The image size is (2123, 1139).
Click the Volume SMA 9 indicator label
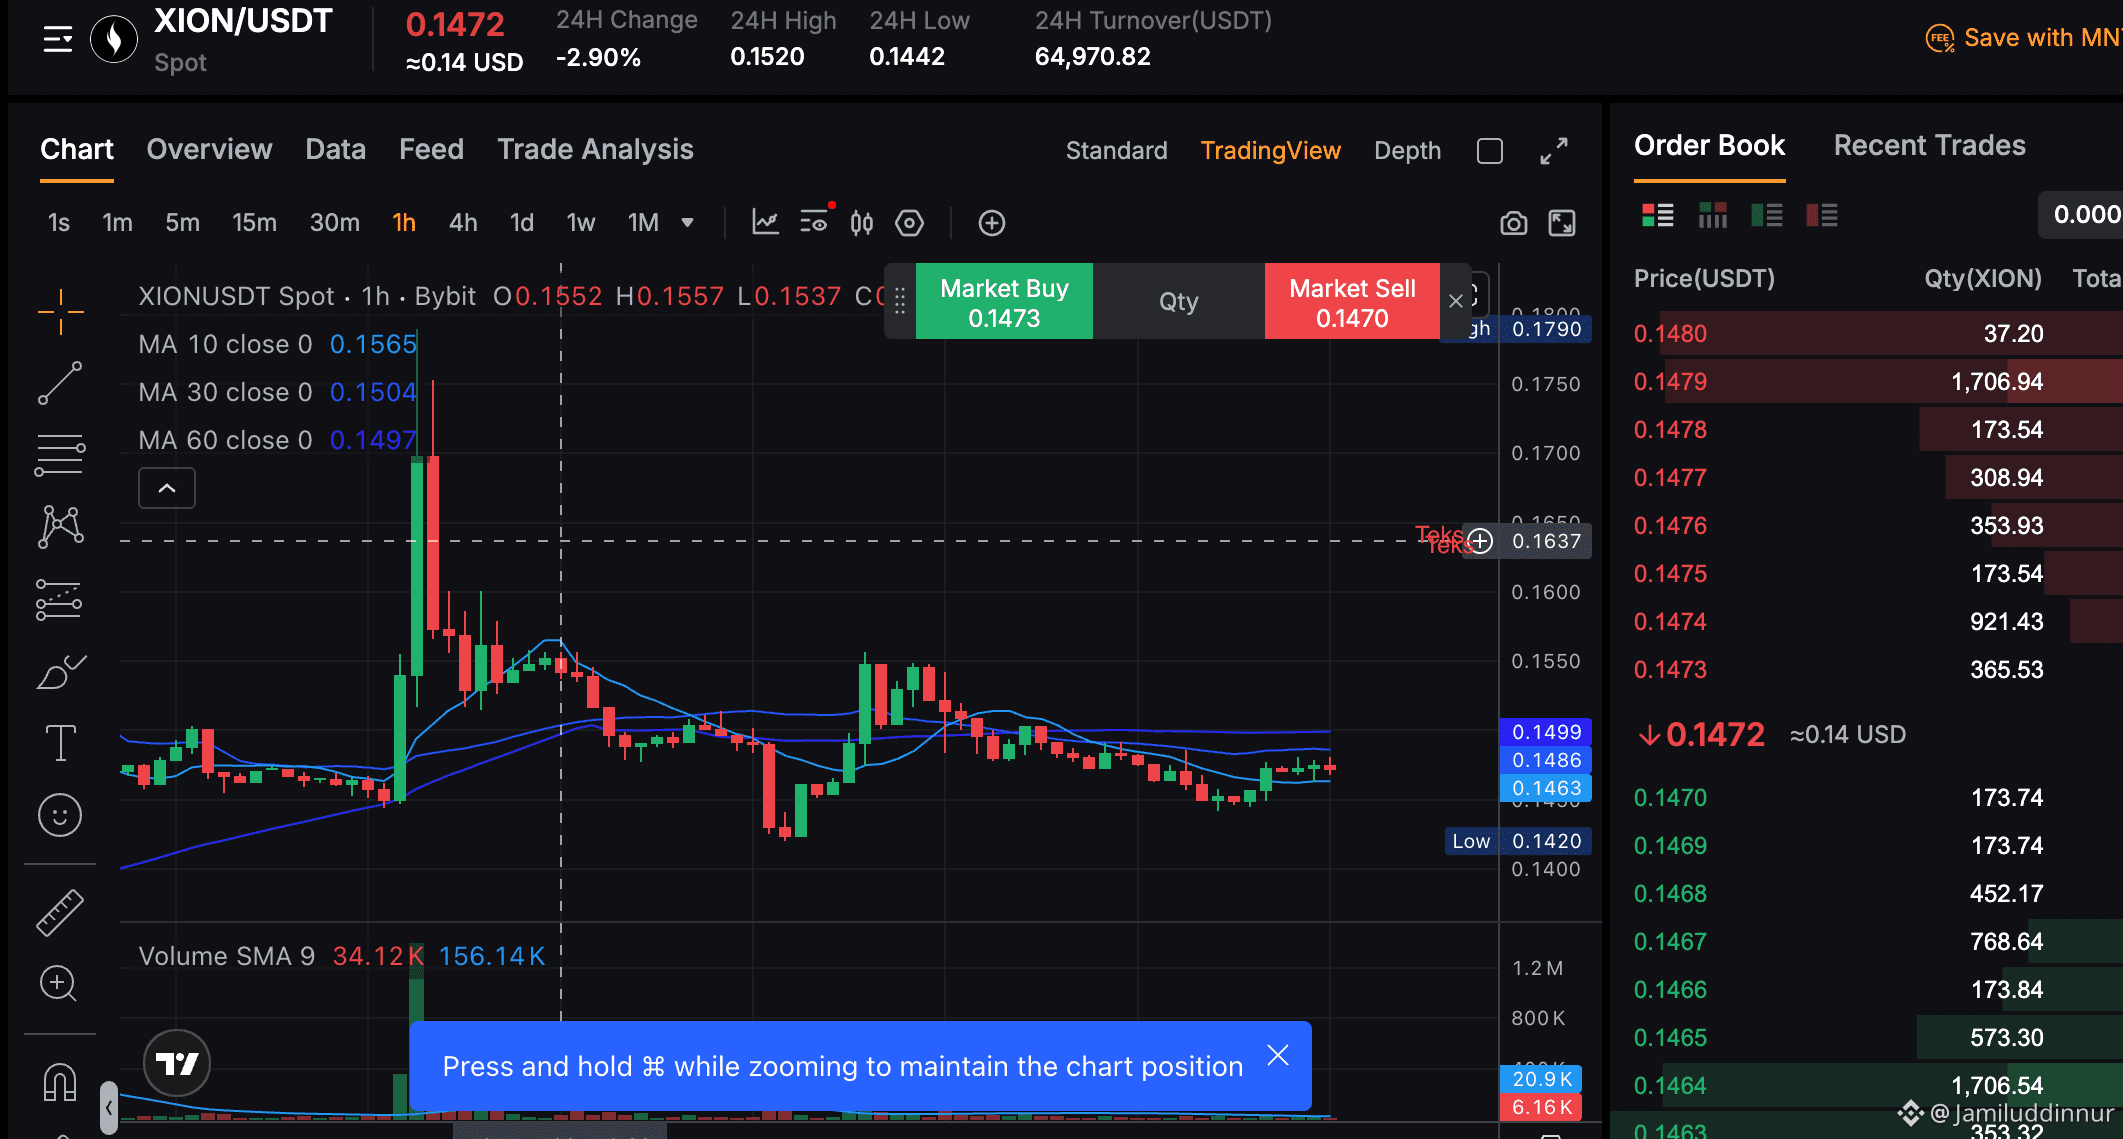click(226, 956)
